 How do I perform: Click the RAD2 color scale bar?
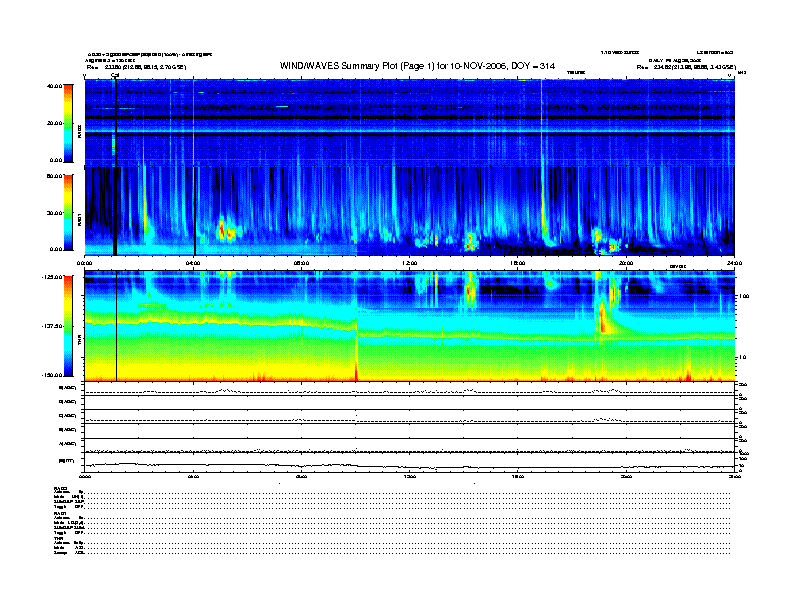coord(68,123)
